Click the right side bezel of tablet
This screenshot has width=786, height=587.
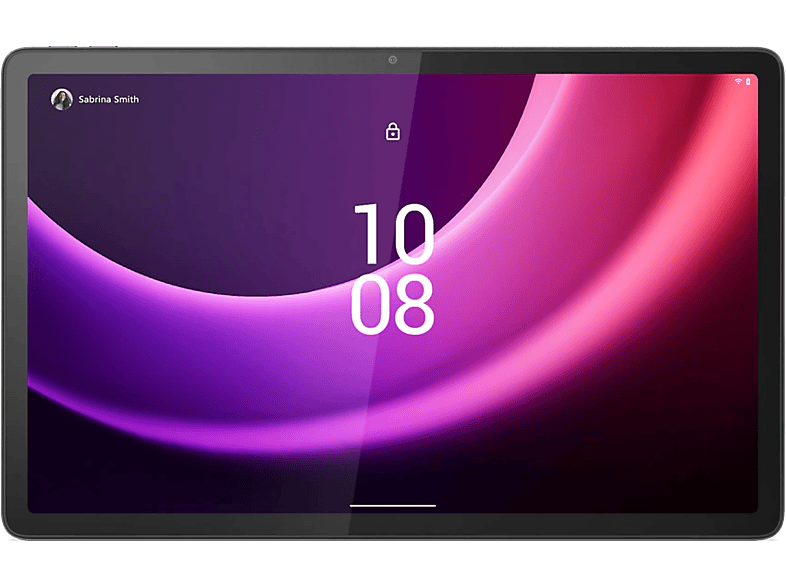(x=770, y=293)
